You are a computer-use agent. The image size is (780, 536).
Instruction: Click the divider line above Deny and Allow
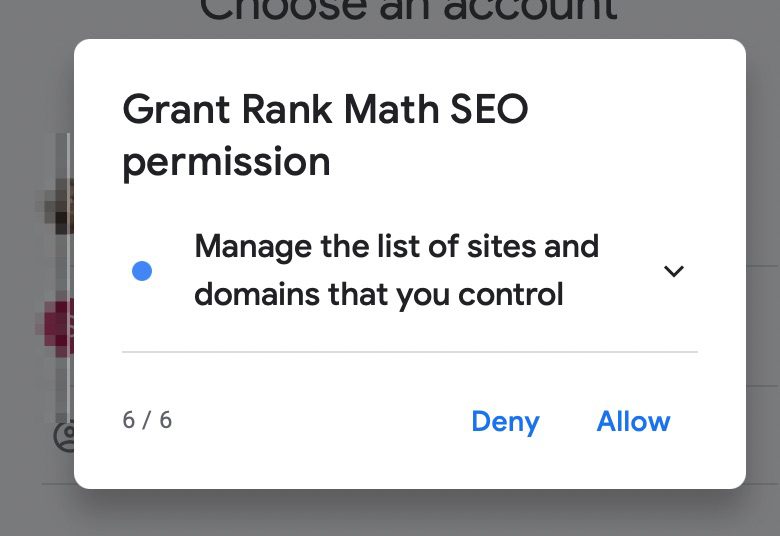[x=409, y=352]
